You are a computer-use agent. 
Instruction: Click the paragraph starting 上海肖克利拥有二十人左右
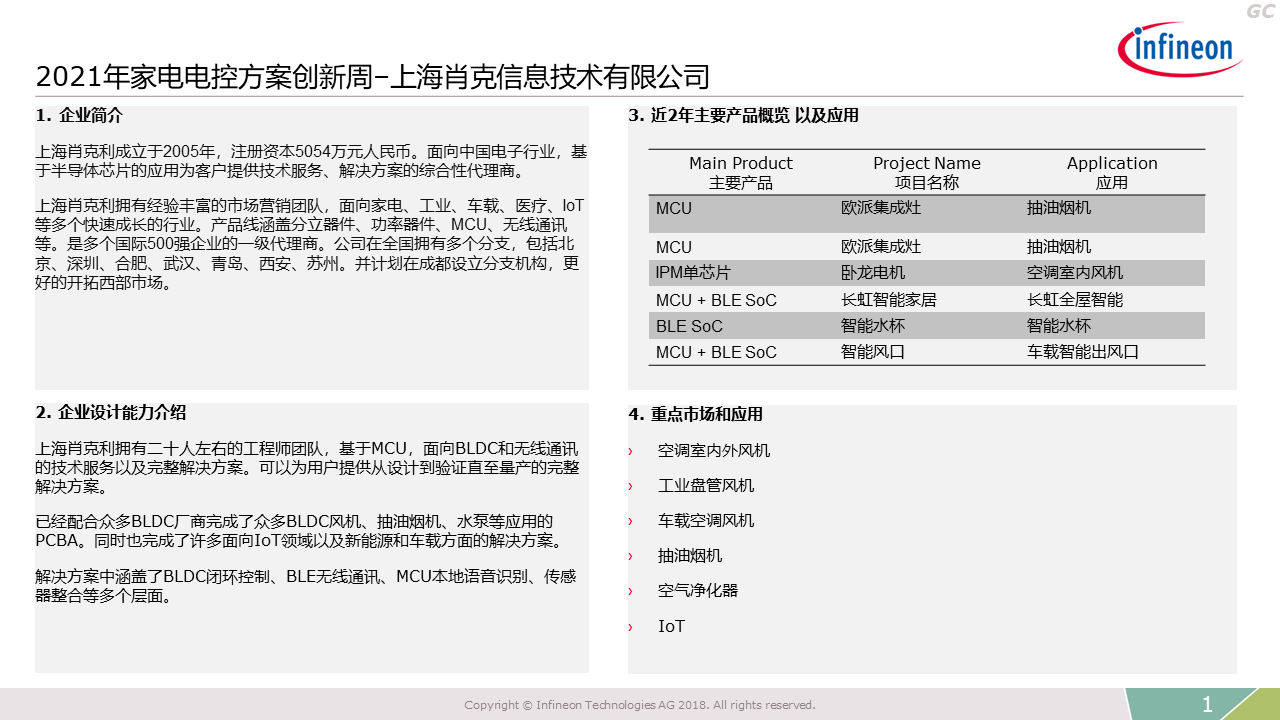[308, 469]
